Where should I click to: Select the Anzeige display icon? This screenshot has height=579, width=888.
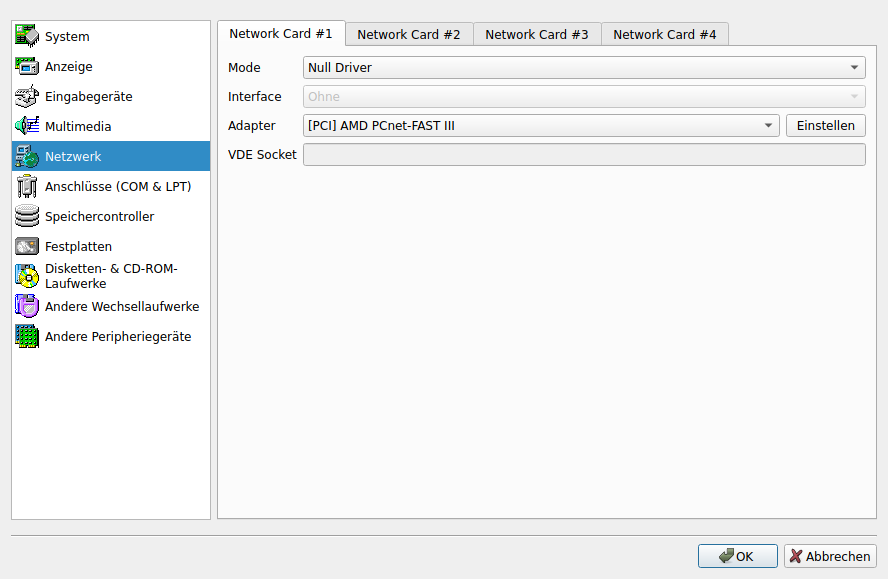pyautogui.click(x=27, y=67)
